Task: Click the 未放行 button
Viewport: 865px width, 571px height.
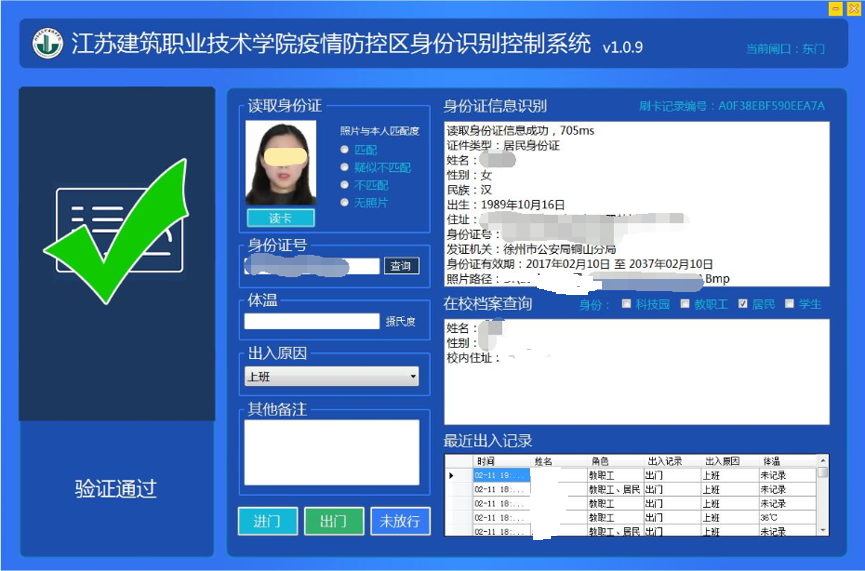Action: pyautogui.click(x=400, y=521)
